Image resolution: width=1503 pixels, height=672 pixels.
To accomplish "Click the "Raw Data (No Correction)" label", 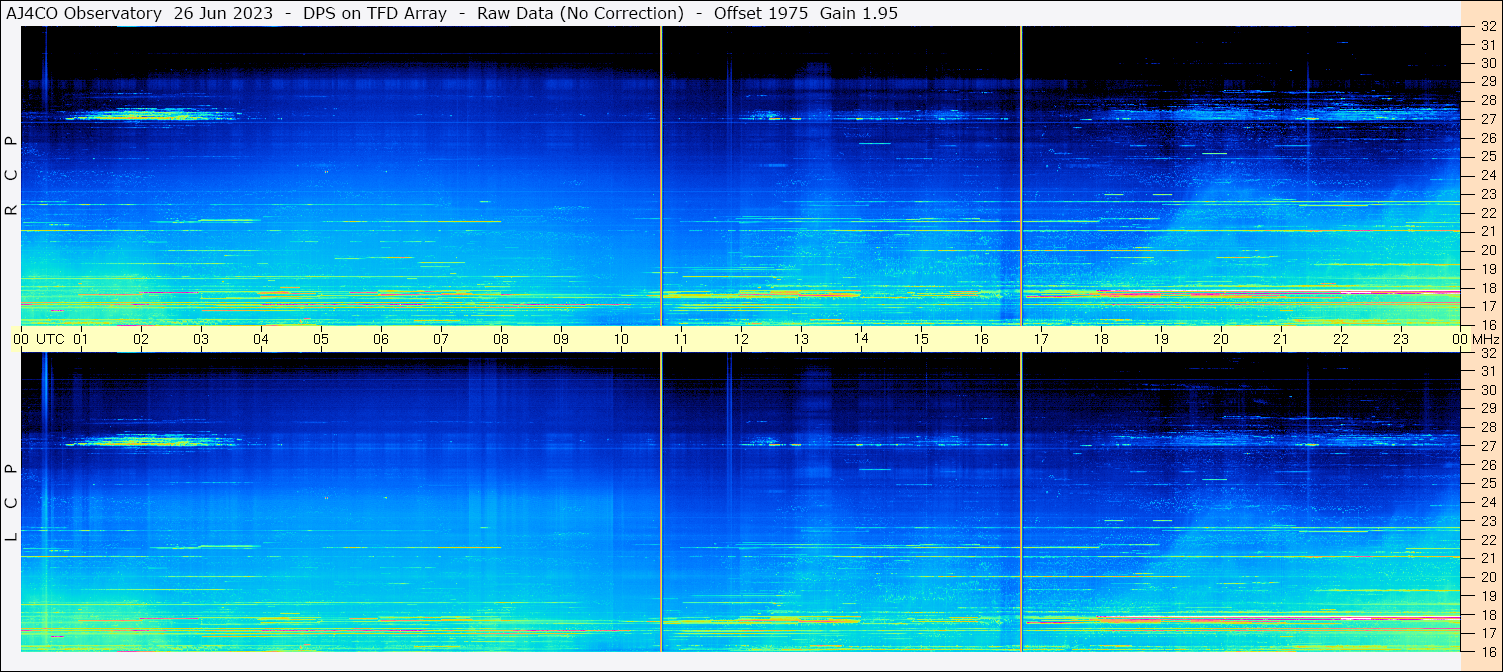I will coord(580,13).
